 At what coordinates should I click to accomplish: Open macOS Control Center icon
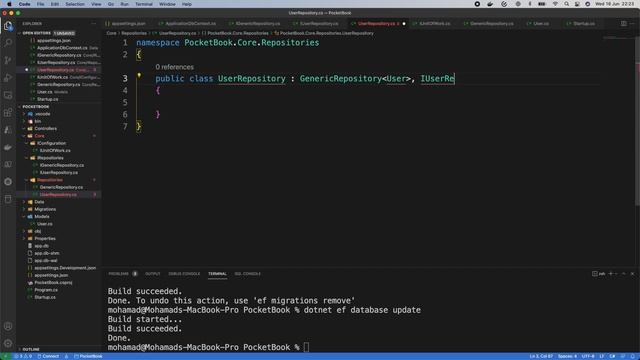click(577, 4)
